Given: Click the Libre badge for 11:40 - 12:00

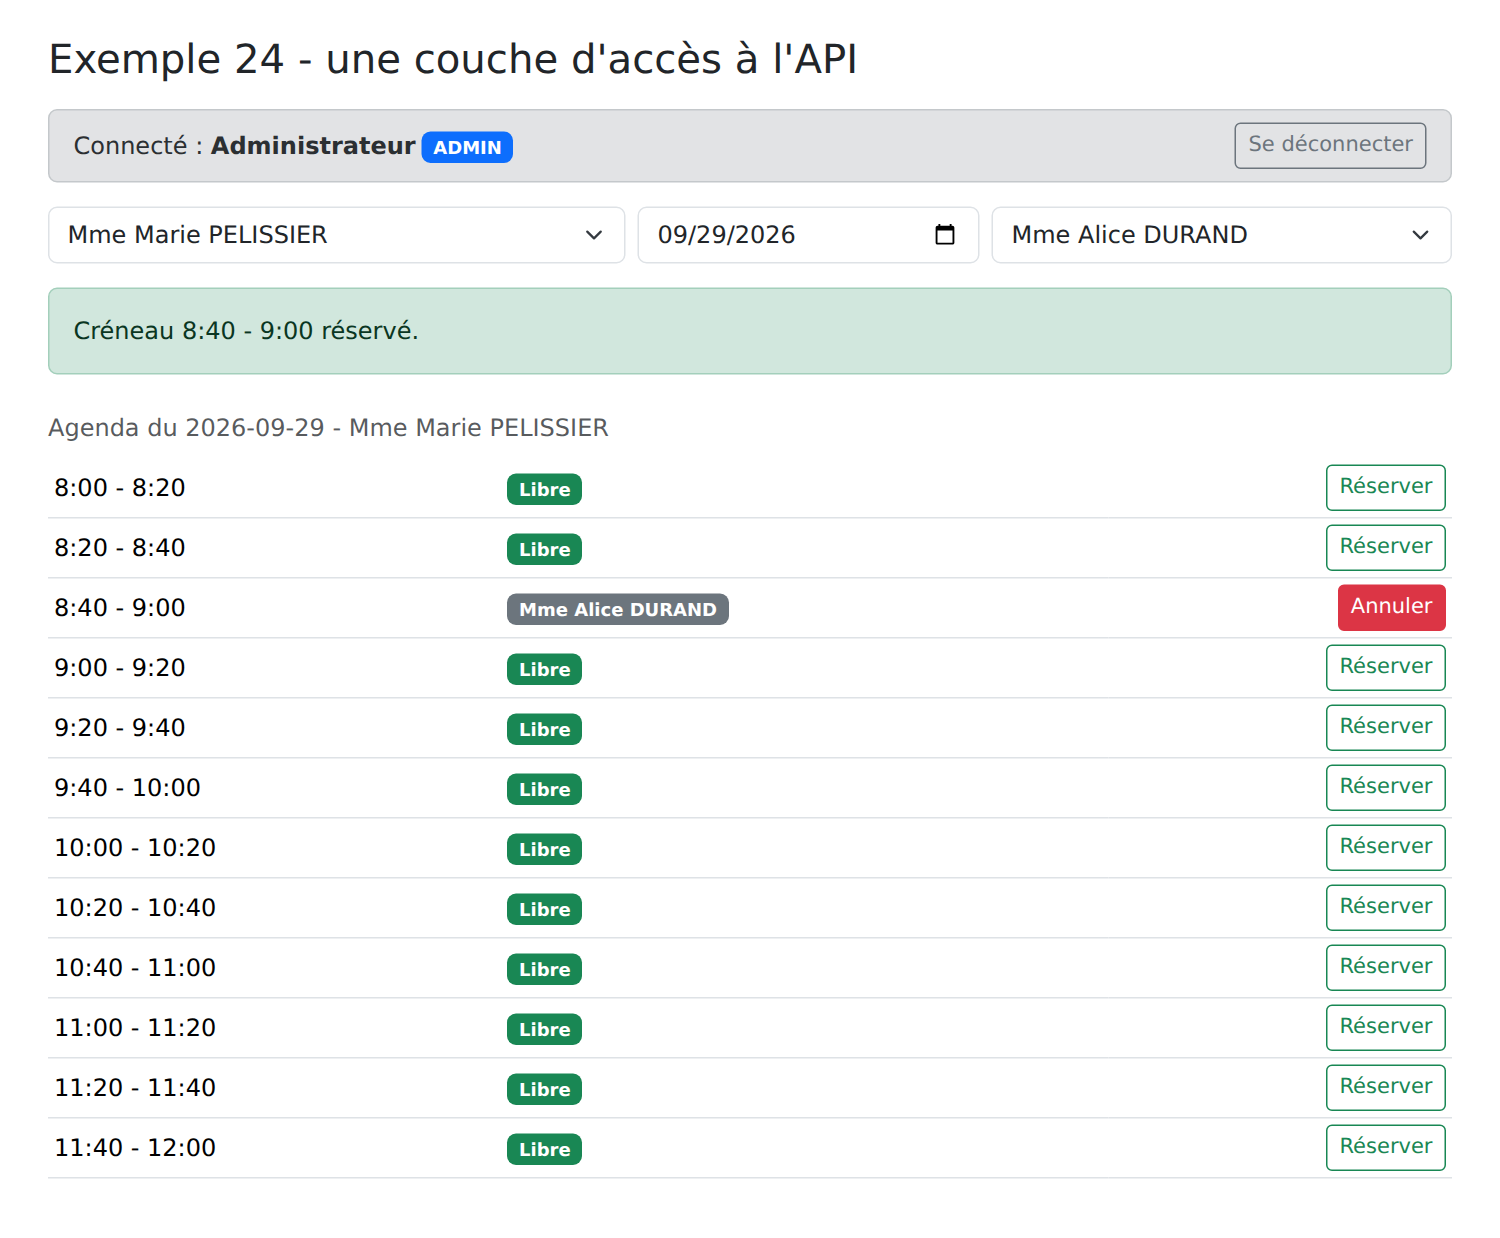Looking at the screenshot, I should pyautogui.click(x=544, y=1149).
